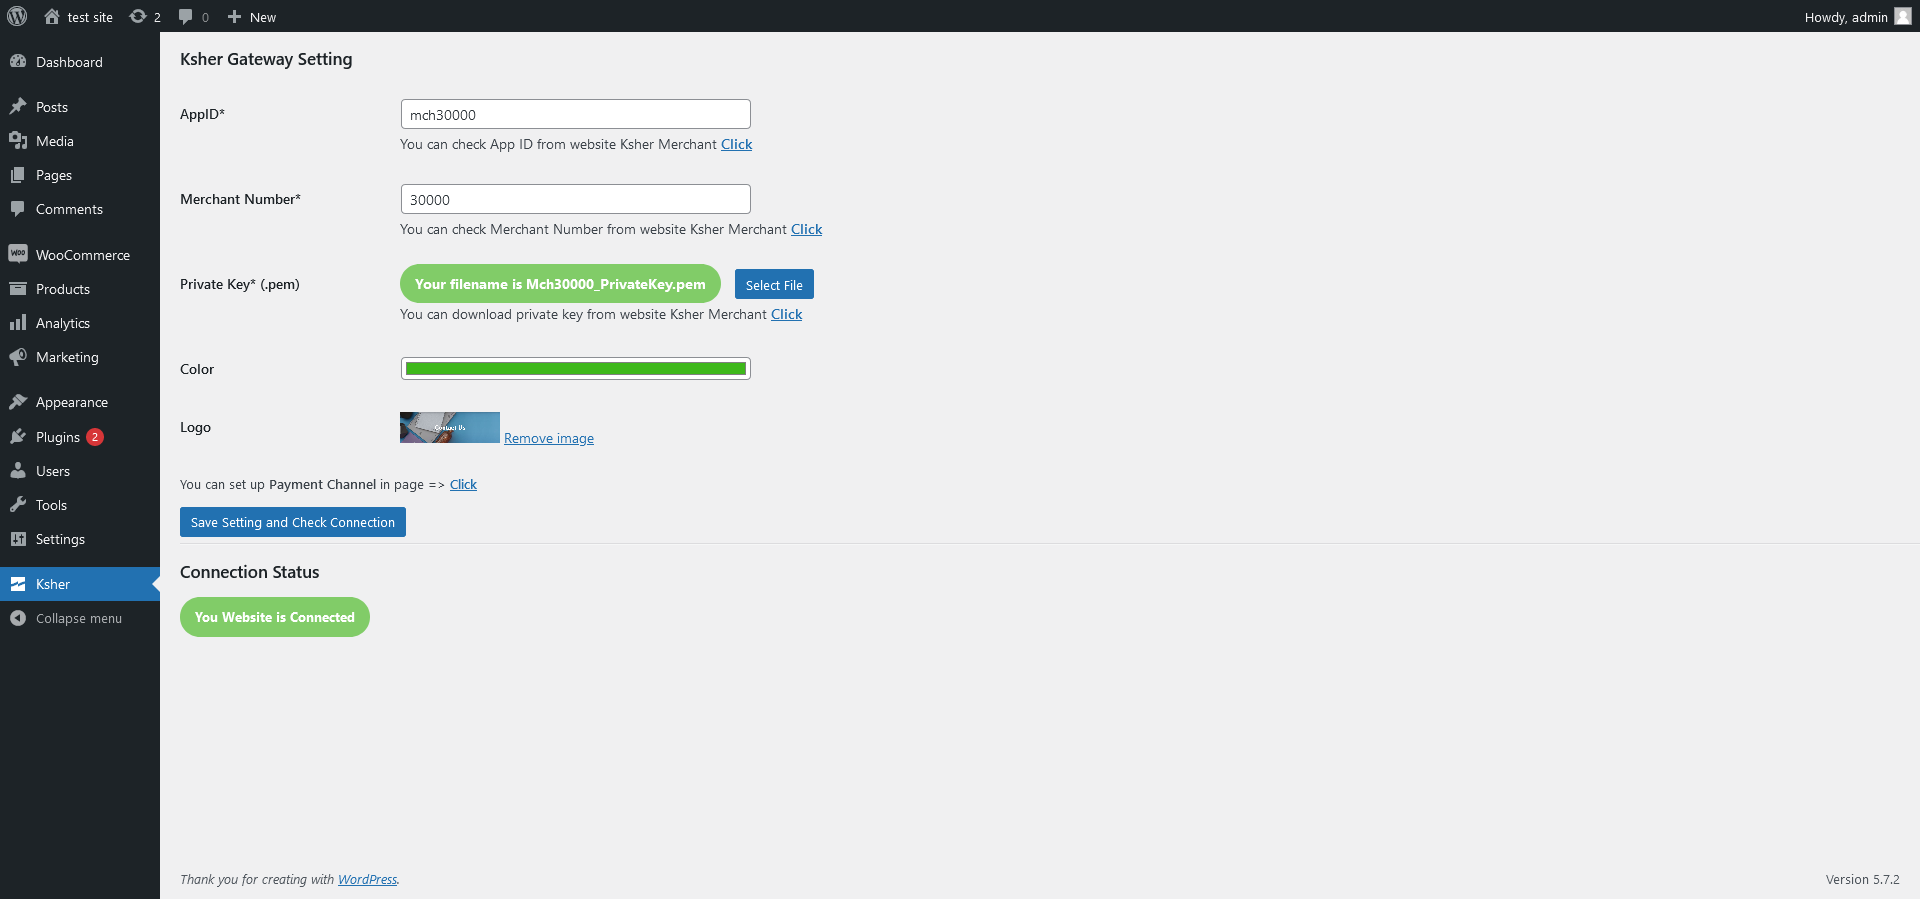Click the Remove image link
Image resolution: width=1920 pixels, height=899 pixels.
pyautogui.click(x=549, y=438)
